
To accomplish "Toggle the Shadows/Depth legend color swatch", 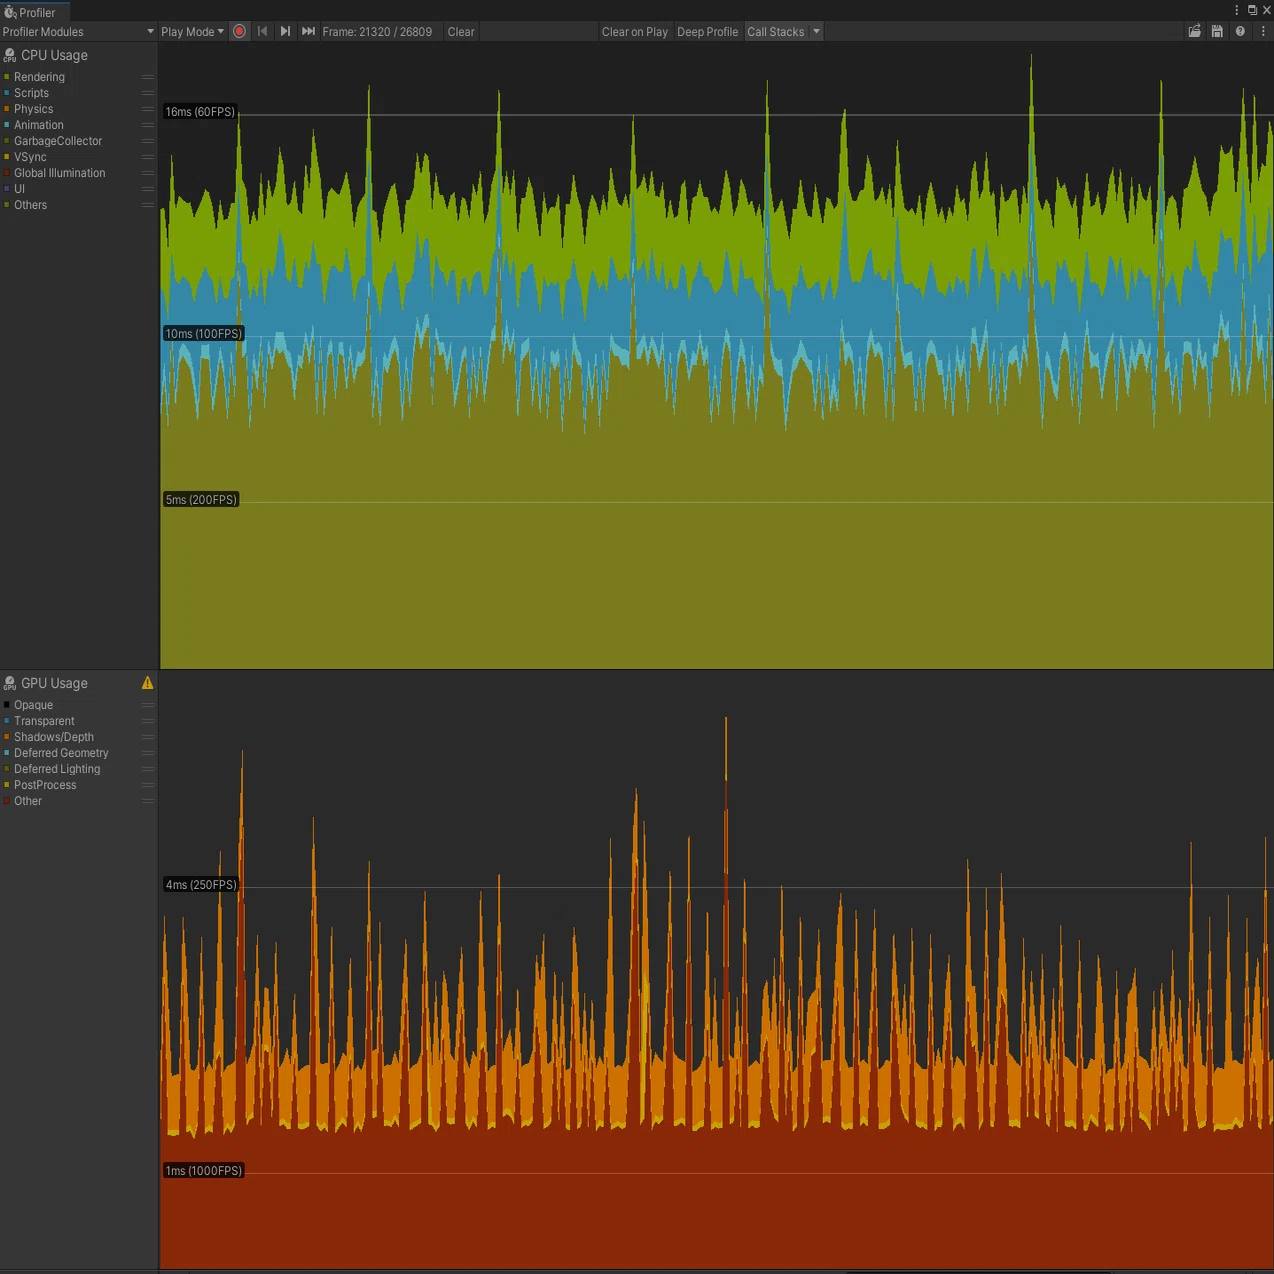I will (7, 737).
